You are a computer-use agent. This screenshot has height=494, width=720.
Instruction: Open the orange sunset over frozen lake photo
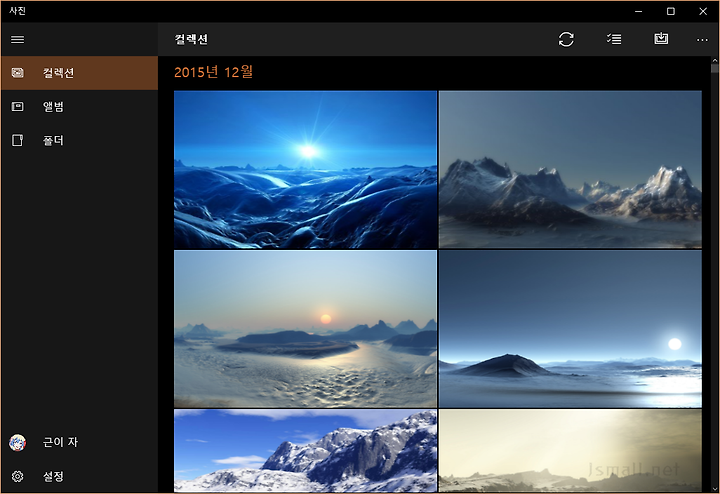[x=305, y=329]
